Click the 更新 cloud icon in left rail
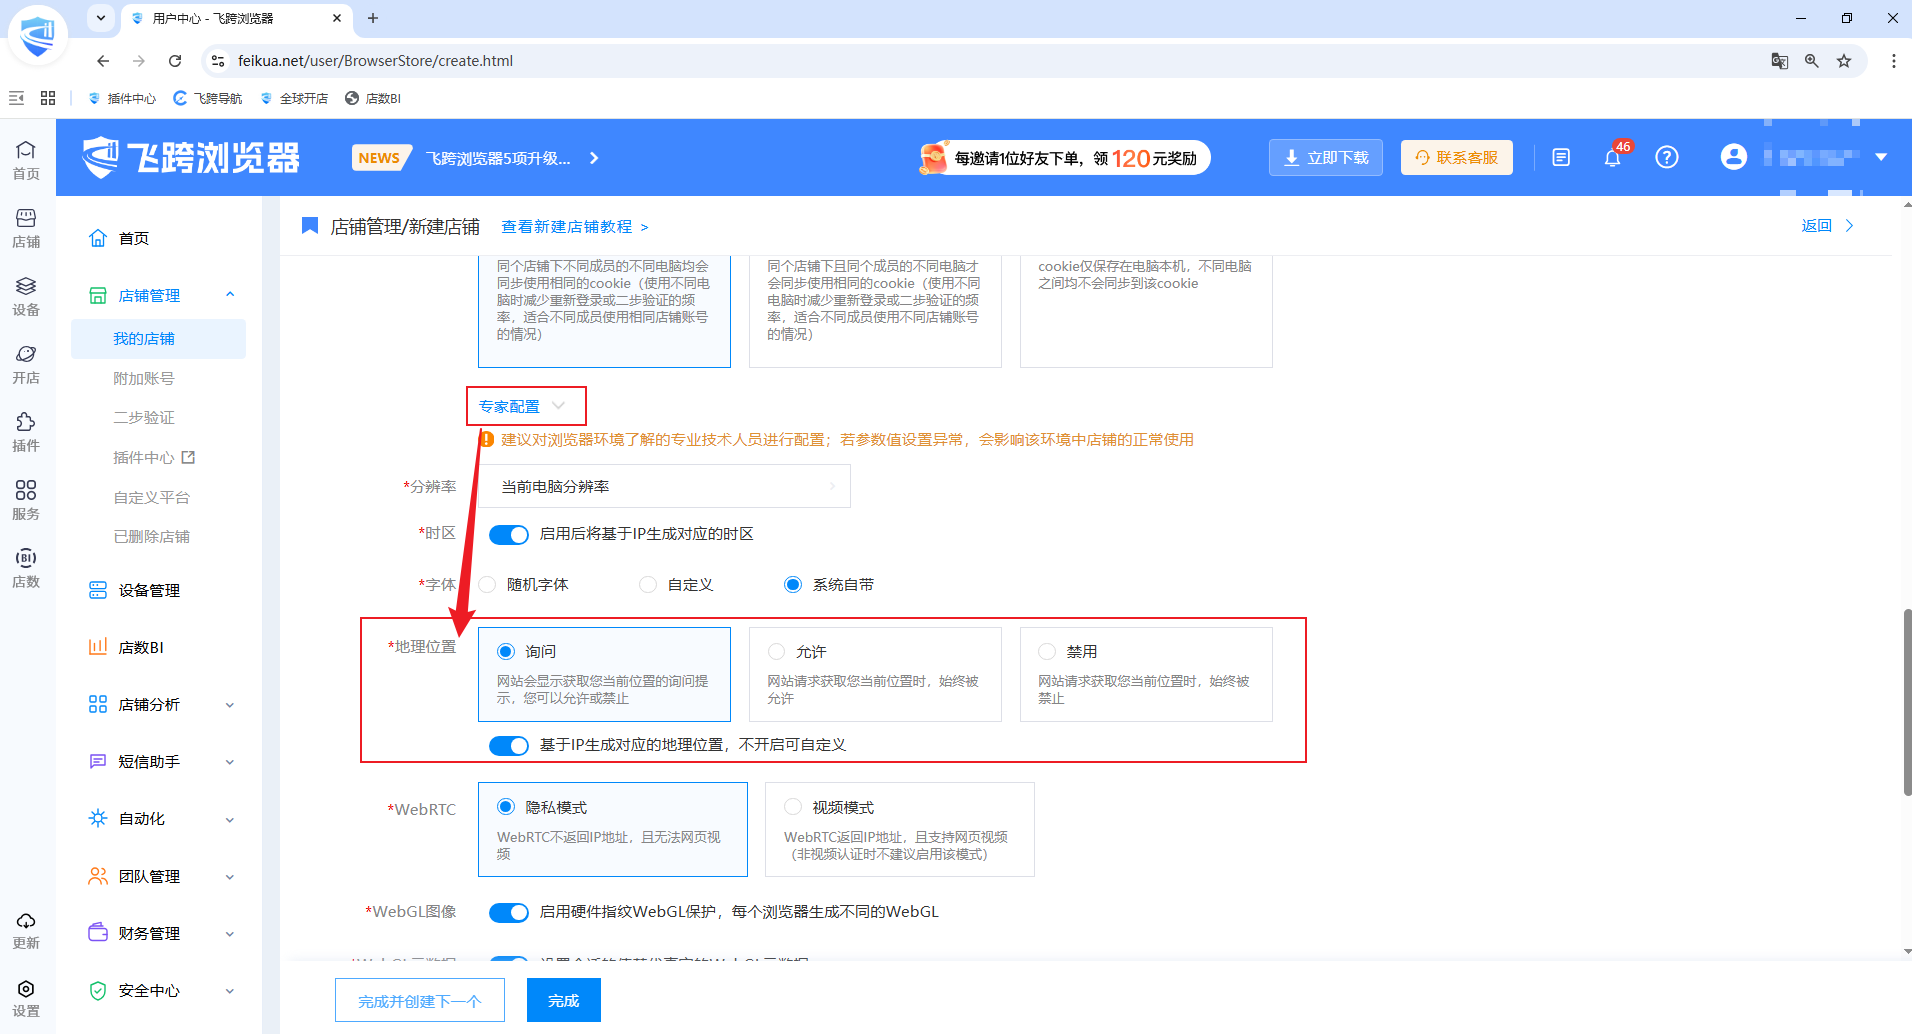The image size is (1912, 1034). click(26, 930)
